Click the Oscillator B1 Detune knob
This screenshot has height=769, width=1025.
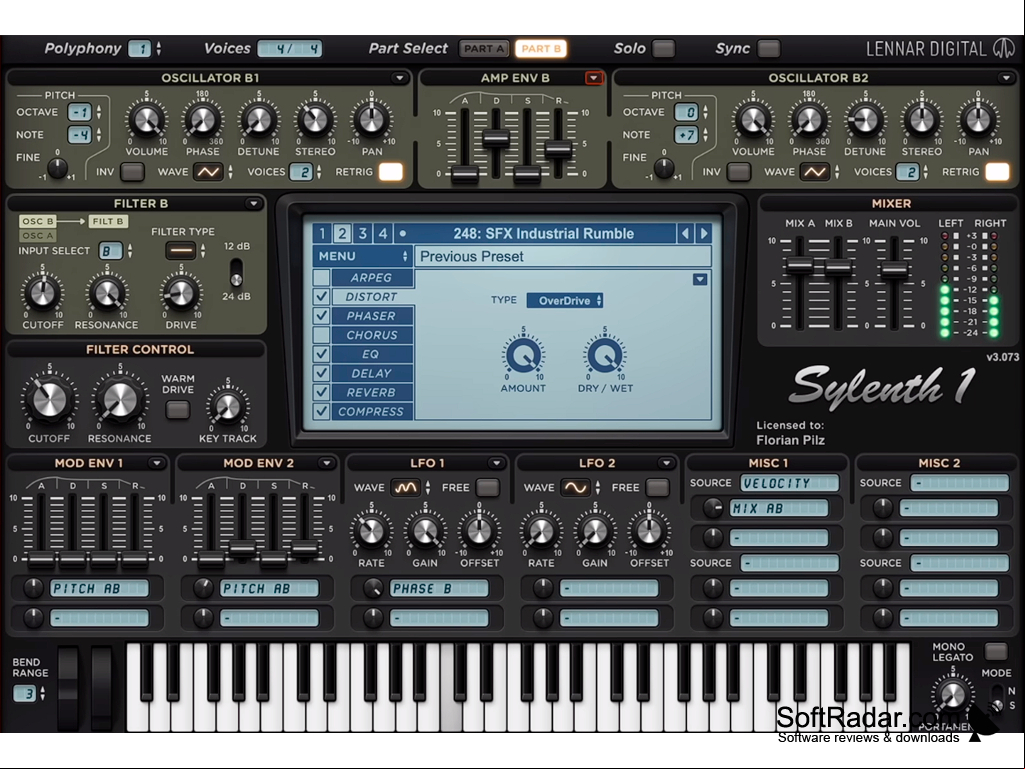(x=258, y=120)
